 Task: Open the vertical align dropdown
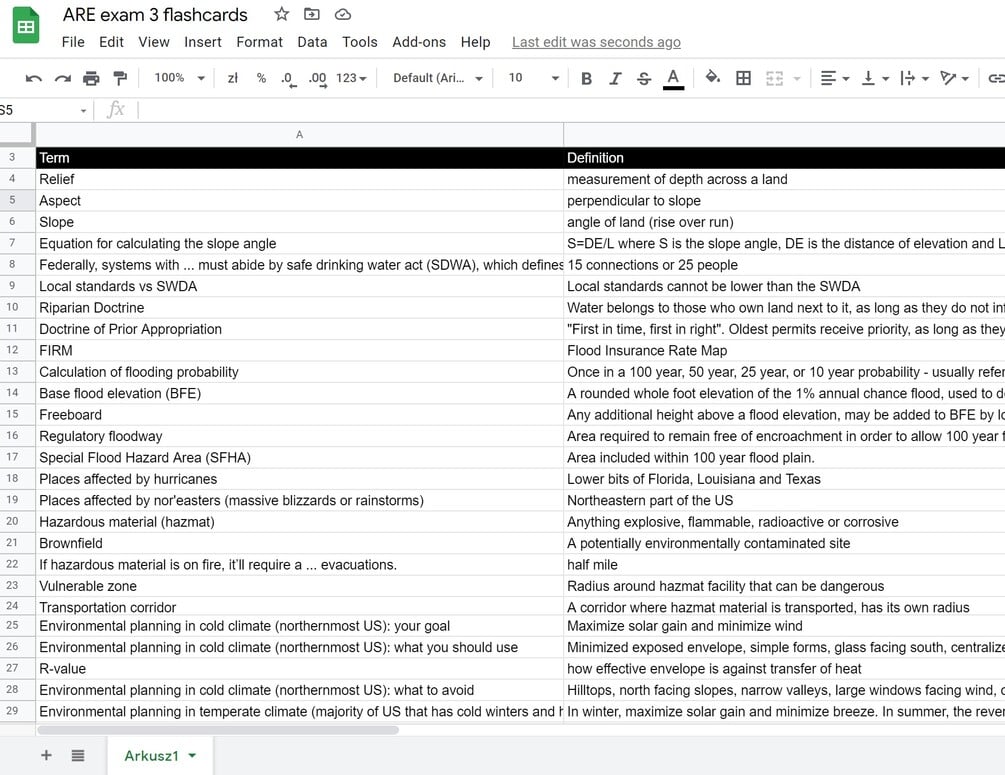click(x=875, y=78)
